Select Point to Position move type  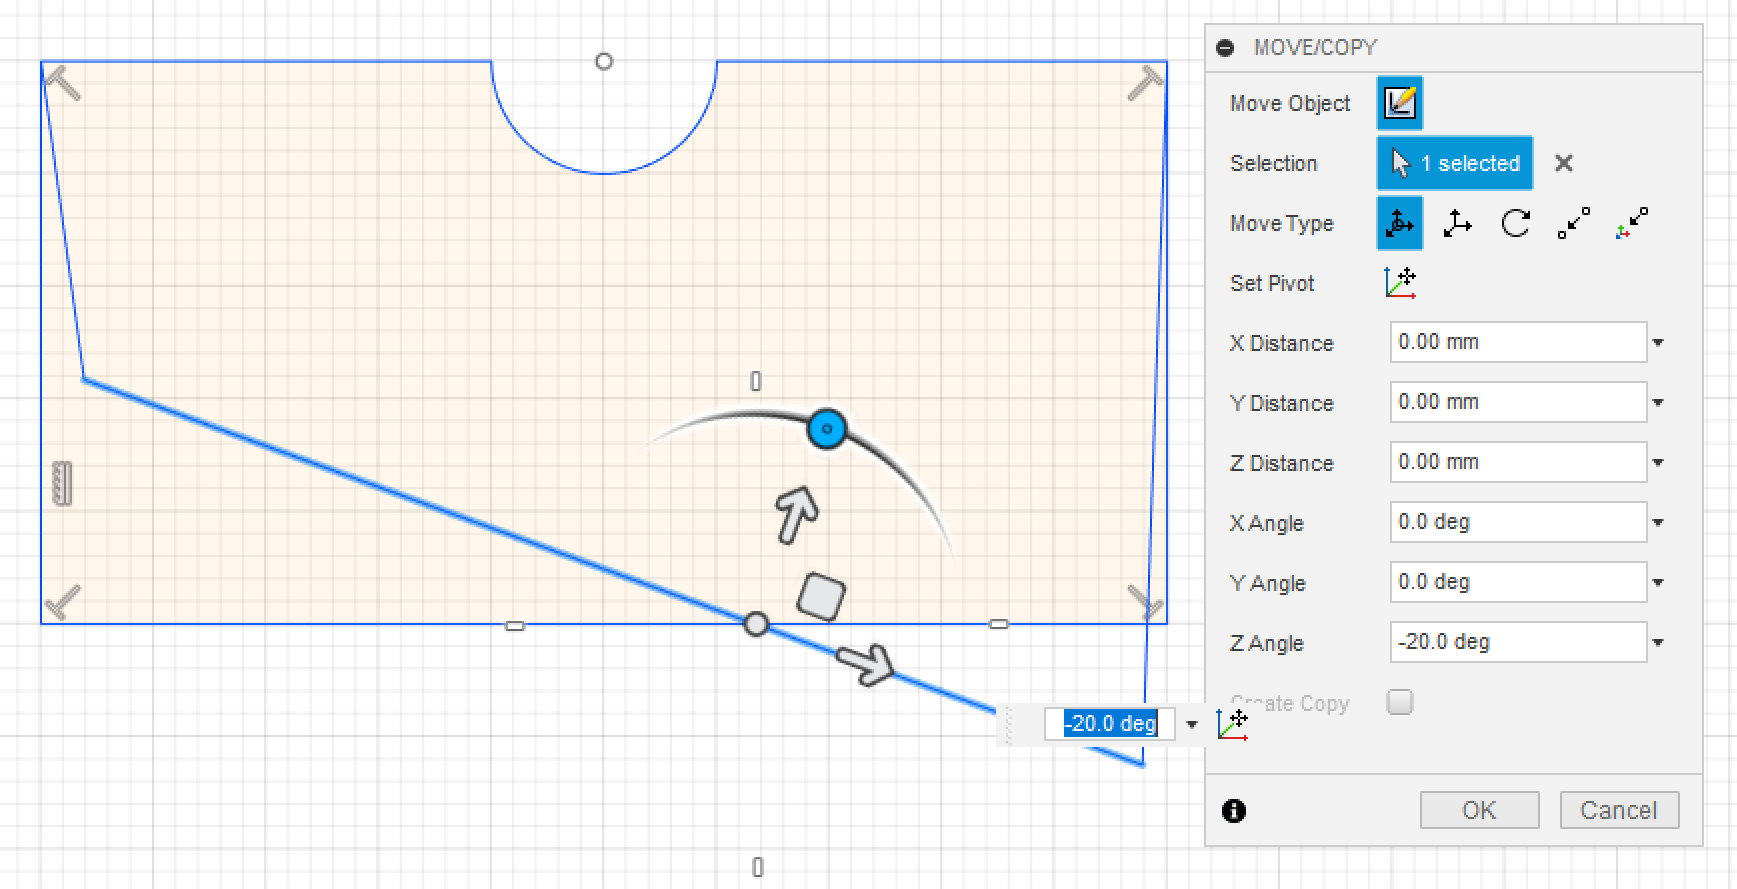tap(1631, 223)
